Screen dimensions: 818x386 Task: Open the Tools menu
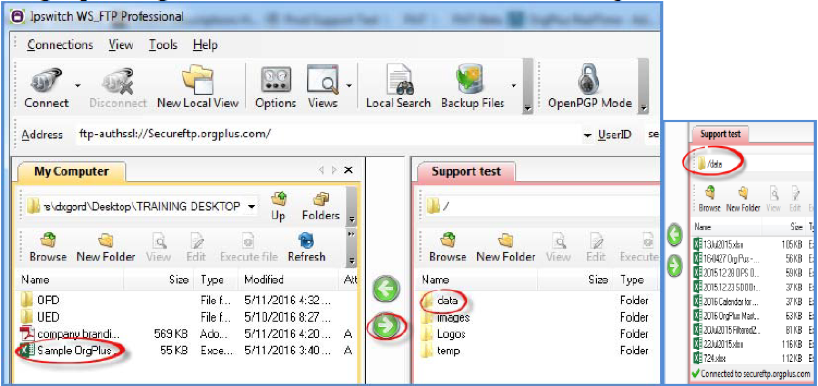coord(163,45)
